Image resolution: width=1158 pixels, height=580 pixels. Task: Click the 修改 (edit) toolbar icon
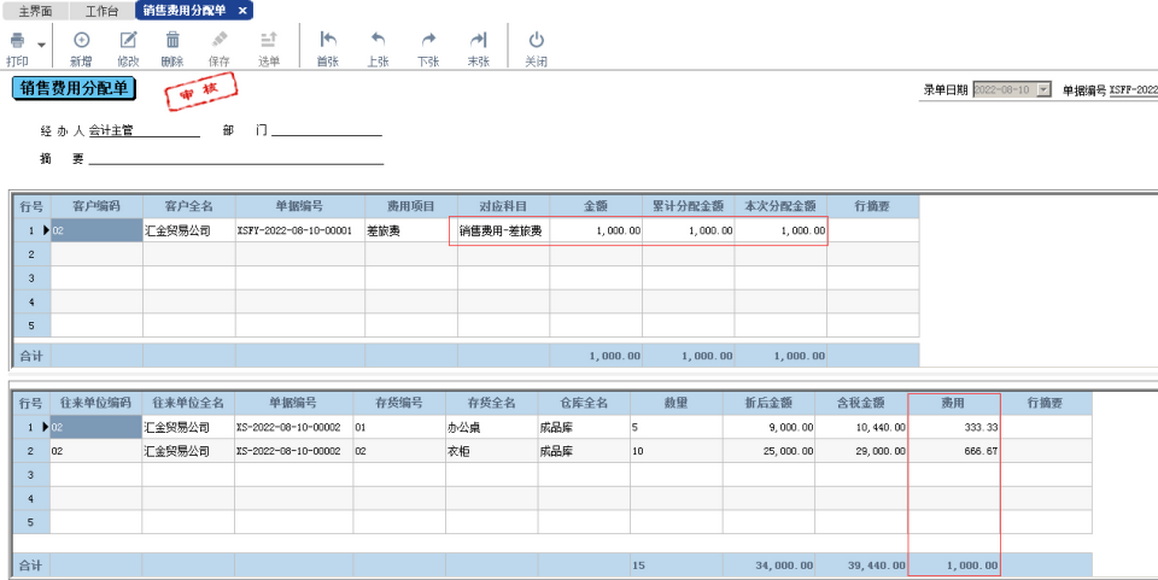(128, 41)
